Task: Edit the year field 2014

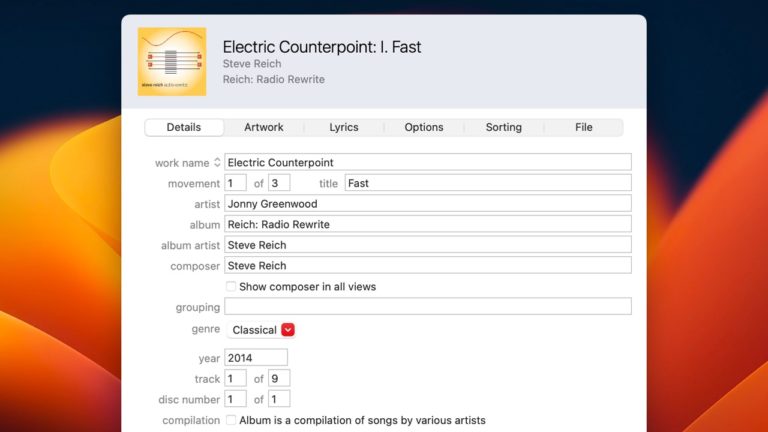Action: click(x=256, y=358)
